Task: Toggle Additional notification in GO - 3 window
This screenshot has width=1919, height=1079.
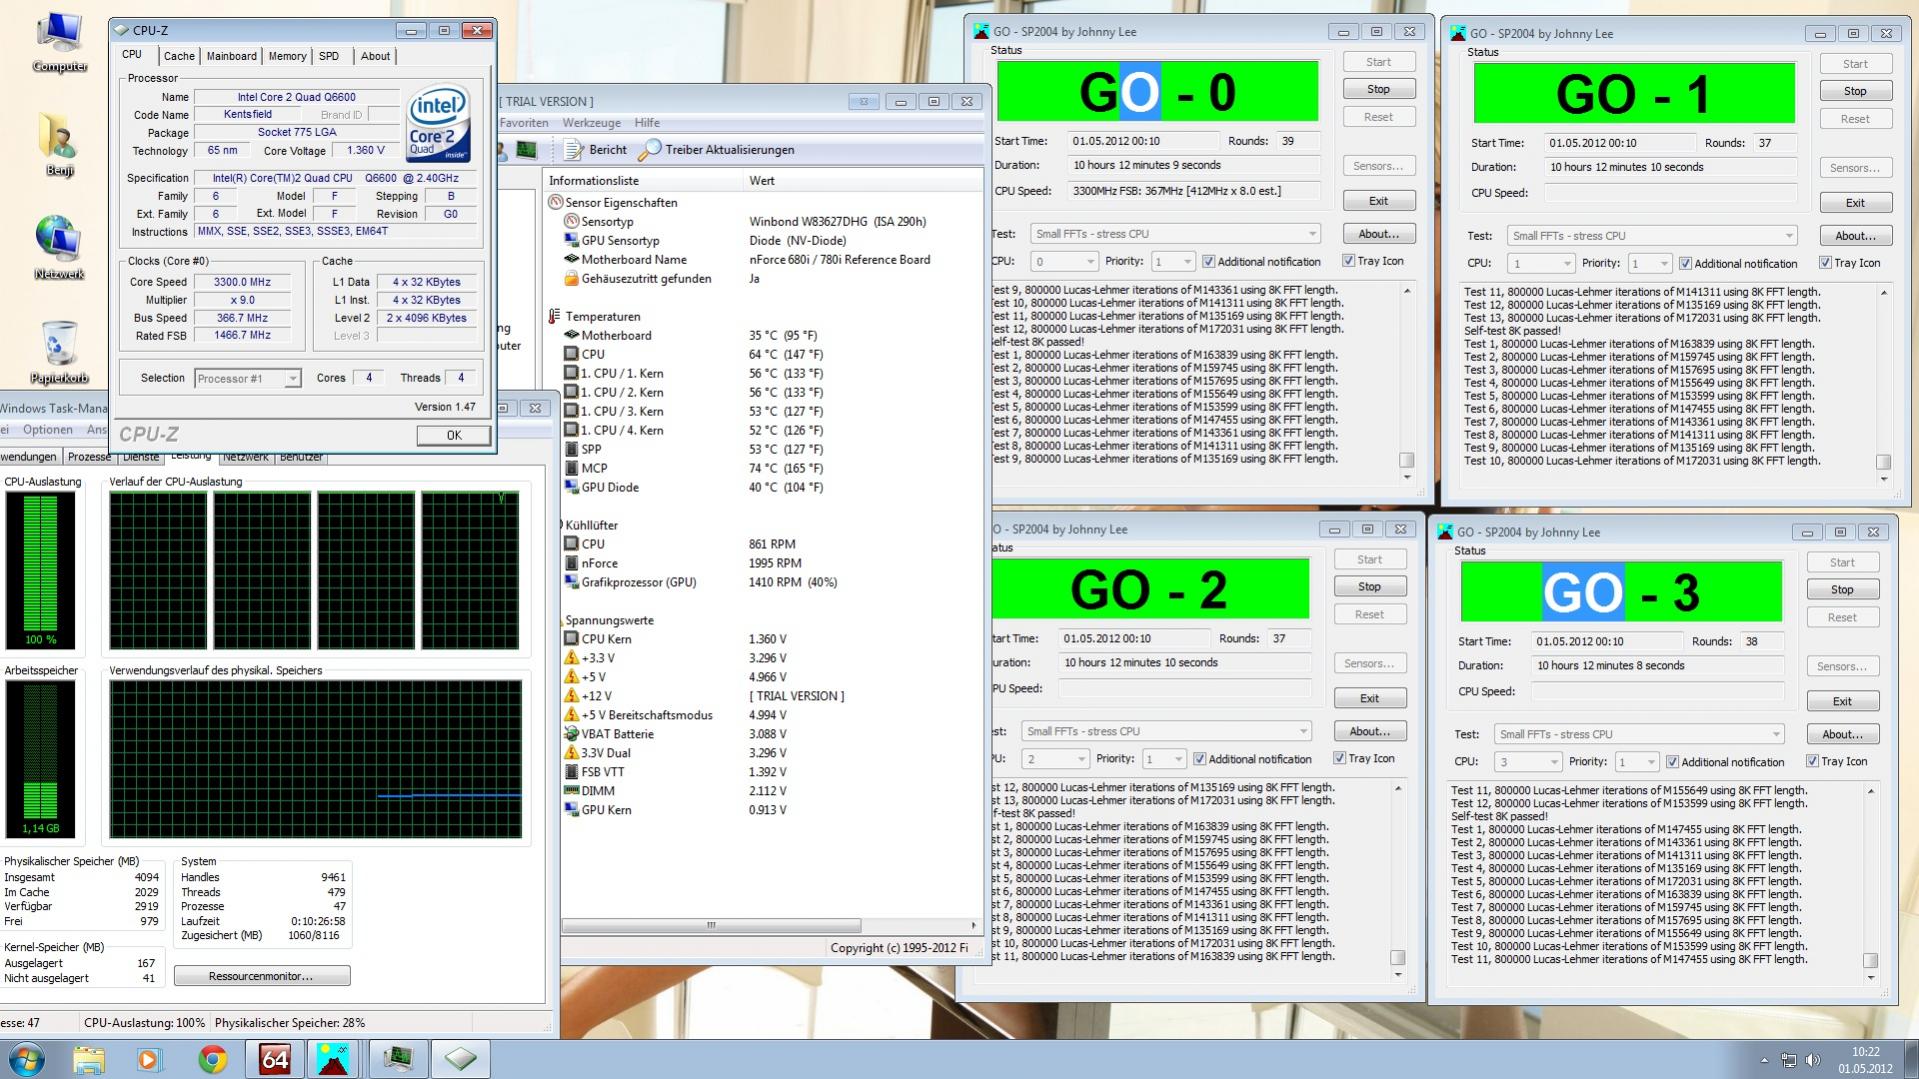Action: tap(1672, 762)
